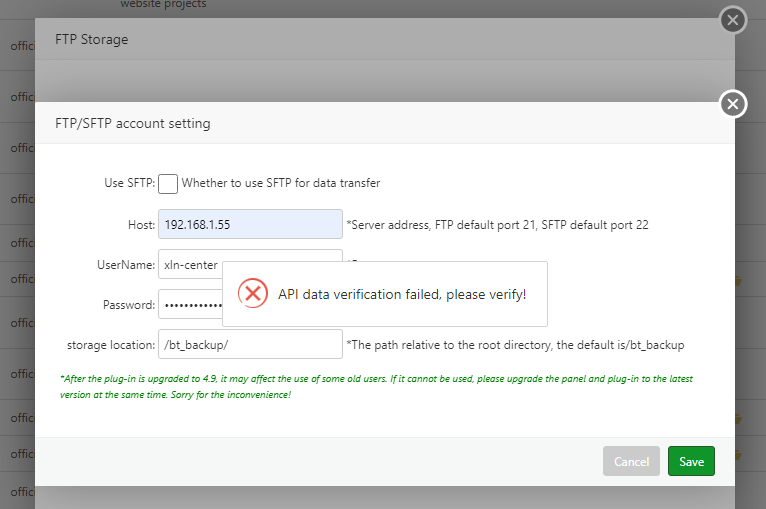Image resolution: width=766 pixels, height=509 pixels.
Task: Click the red error icon in notification
Action: (253, 293)
